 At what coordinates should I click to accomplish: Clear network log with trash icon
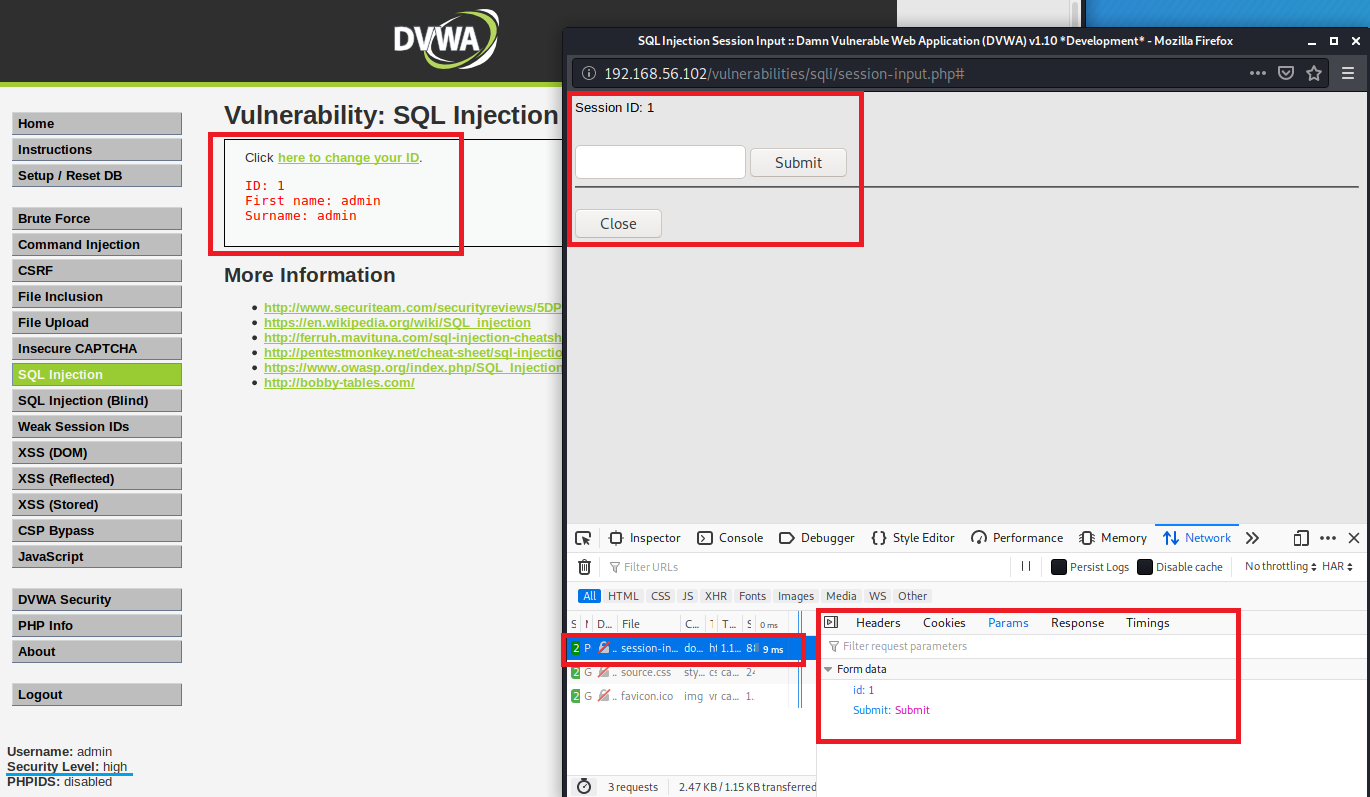pyautogui.click(x=585, y=567)
